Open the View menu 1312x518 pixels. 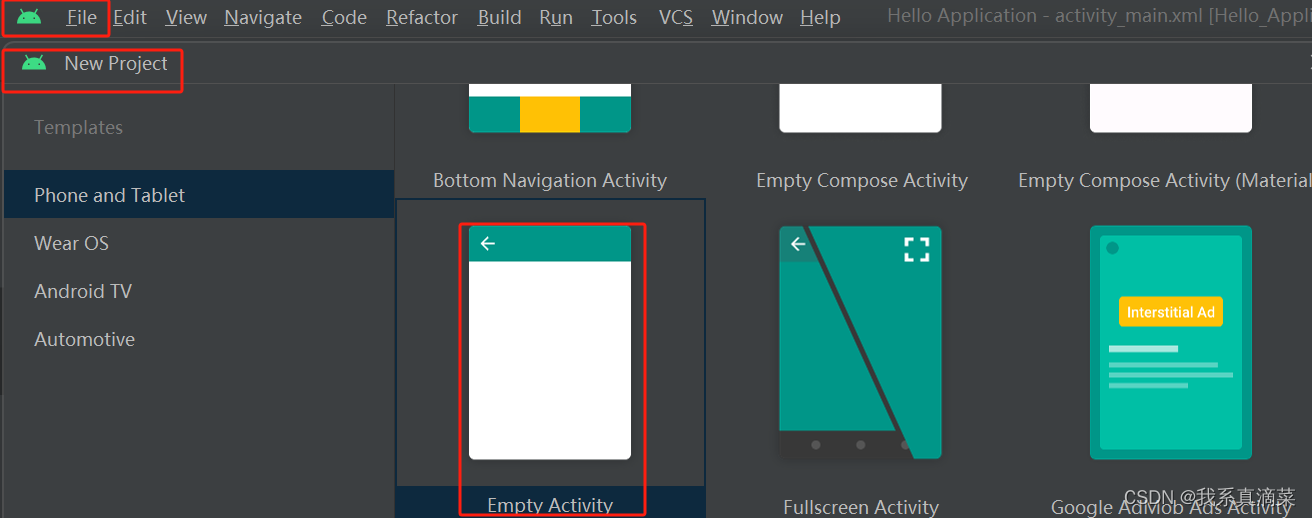point(186,18)
